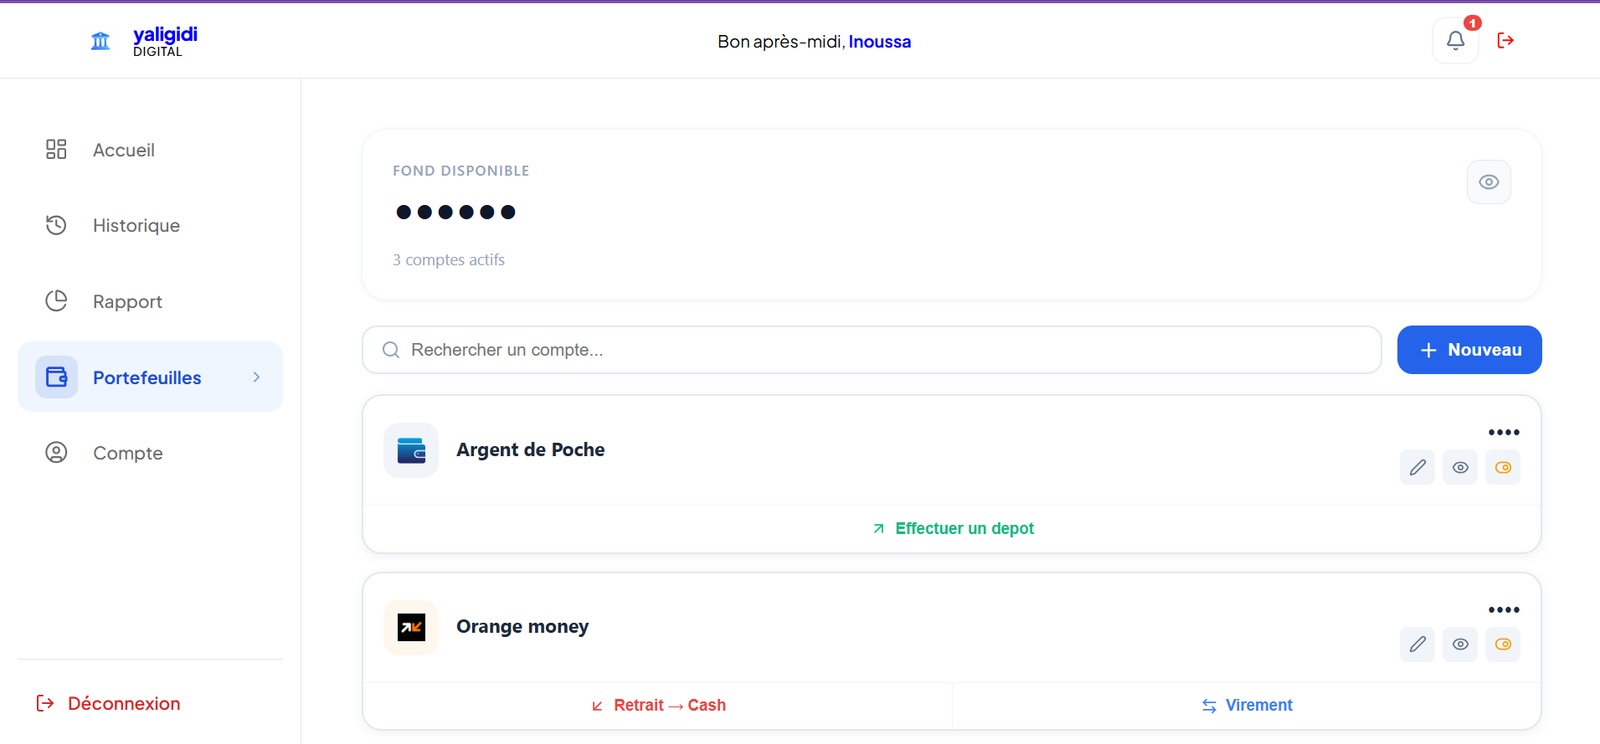
Task: Expand the Portefeuilles chevron arrow
Action: point(256,377)
